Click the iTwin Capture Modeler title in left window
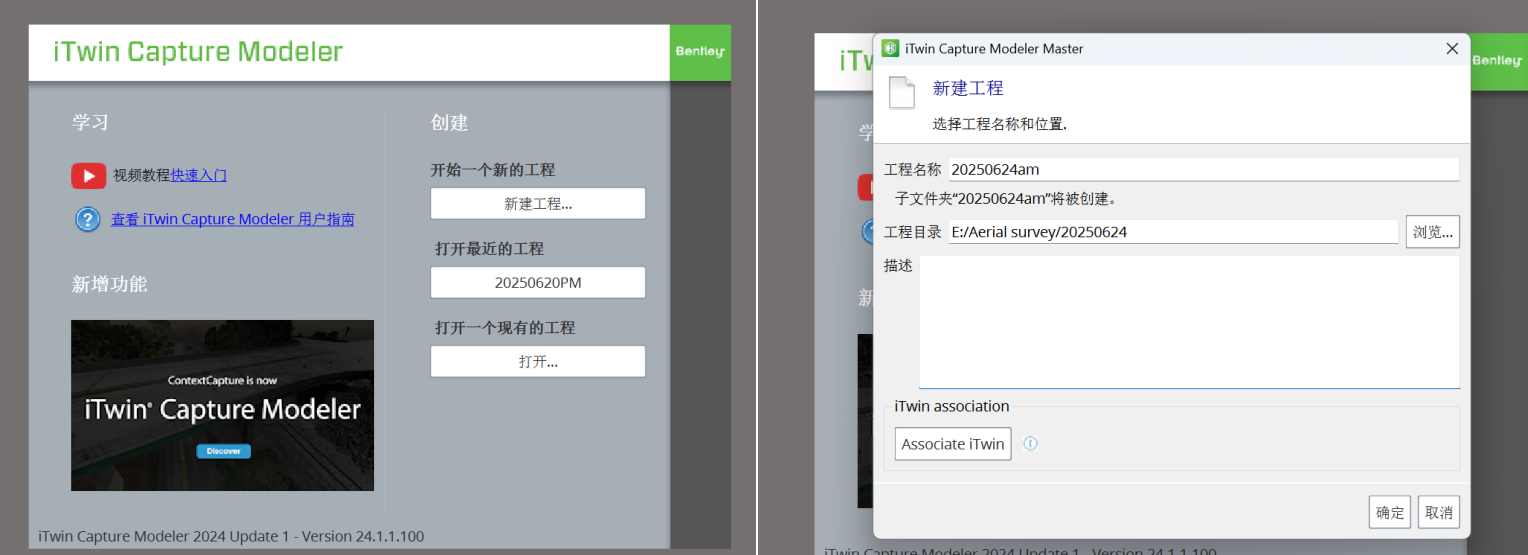This screenshot has height=555, width=1528. [x=198, y=52]
